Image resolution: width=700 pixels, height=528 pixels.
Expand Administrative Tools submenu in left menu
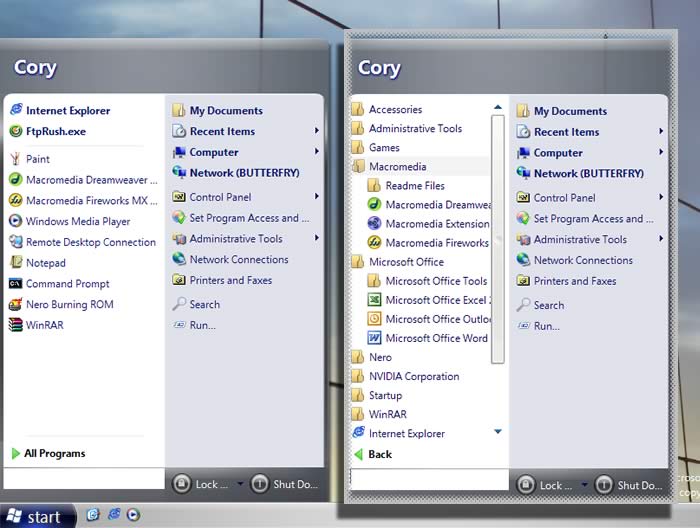click(317, 238)
